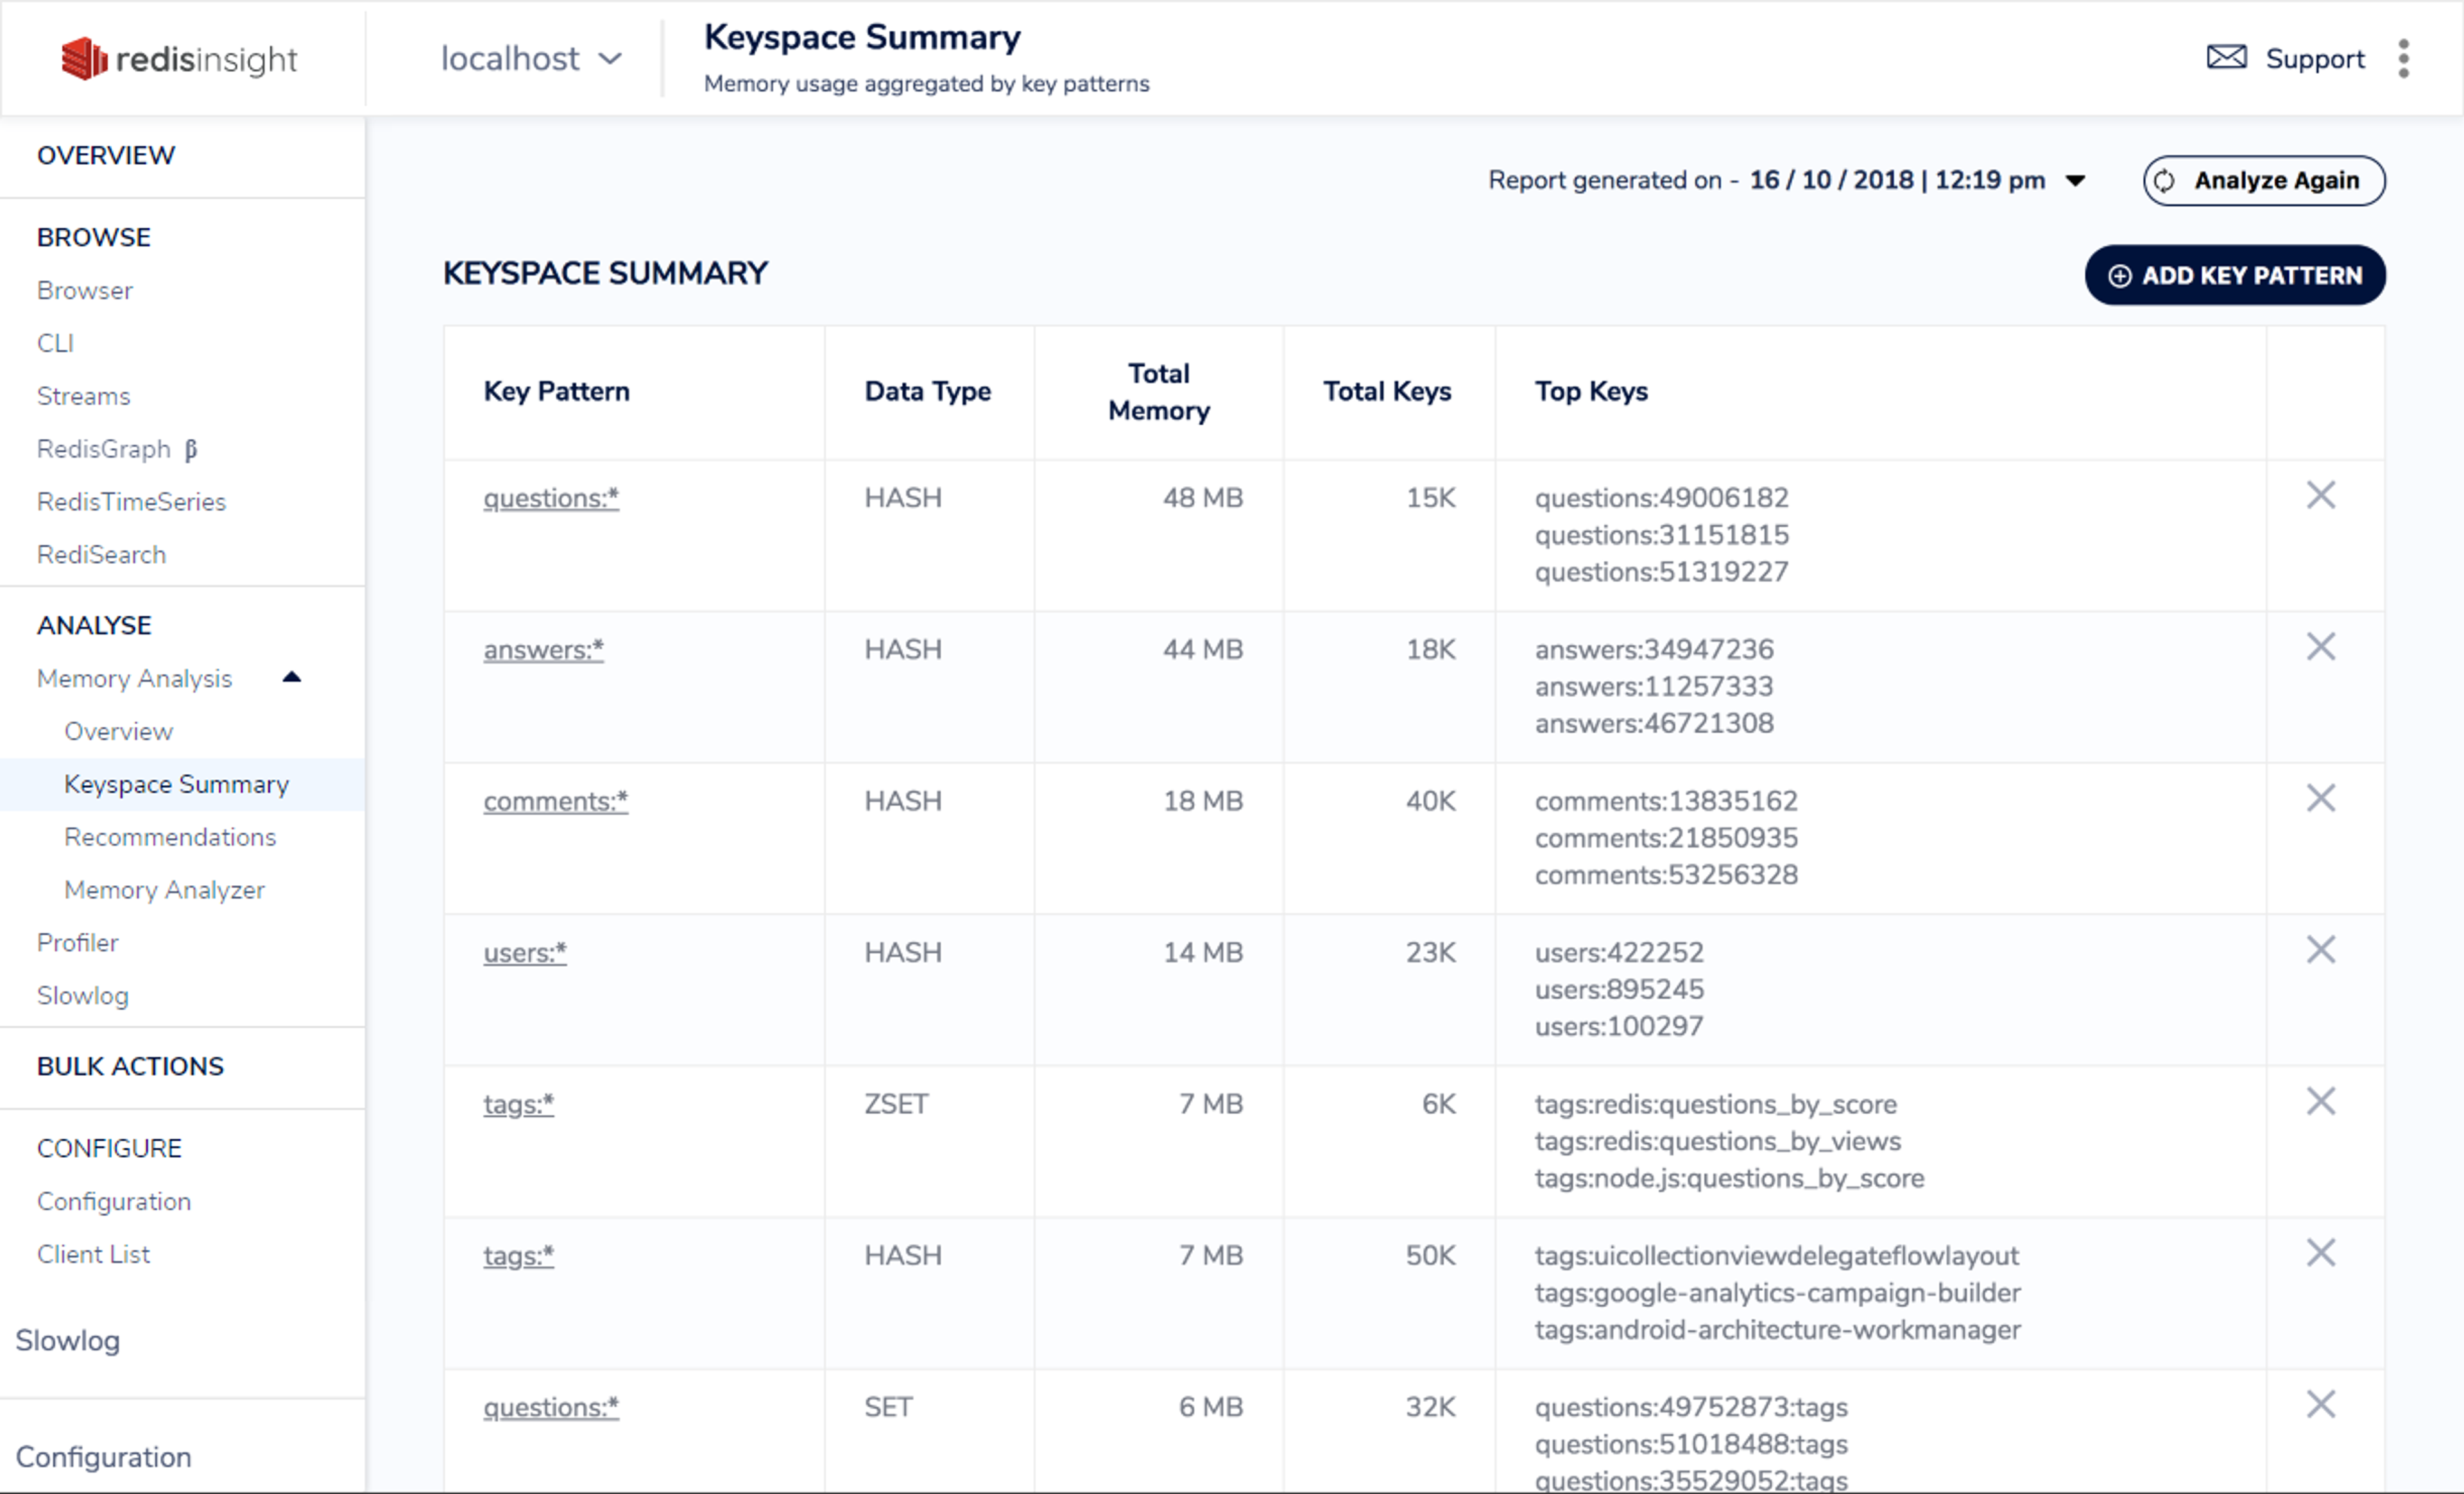Click the Analyze Again button
The height and width of the screenshot is (1494, 2464).
pyautogui.click(x=2263, y=181)
